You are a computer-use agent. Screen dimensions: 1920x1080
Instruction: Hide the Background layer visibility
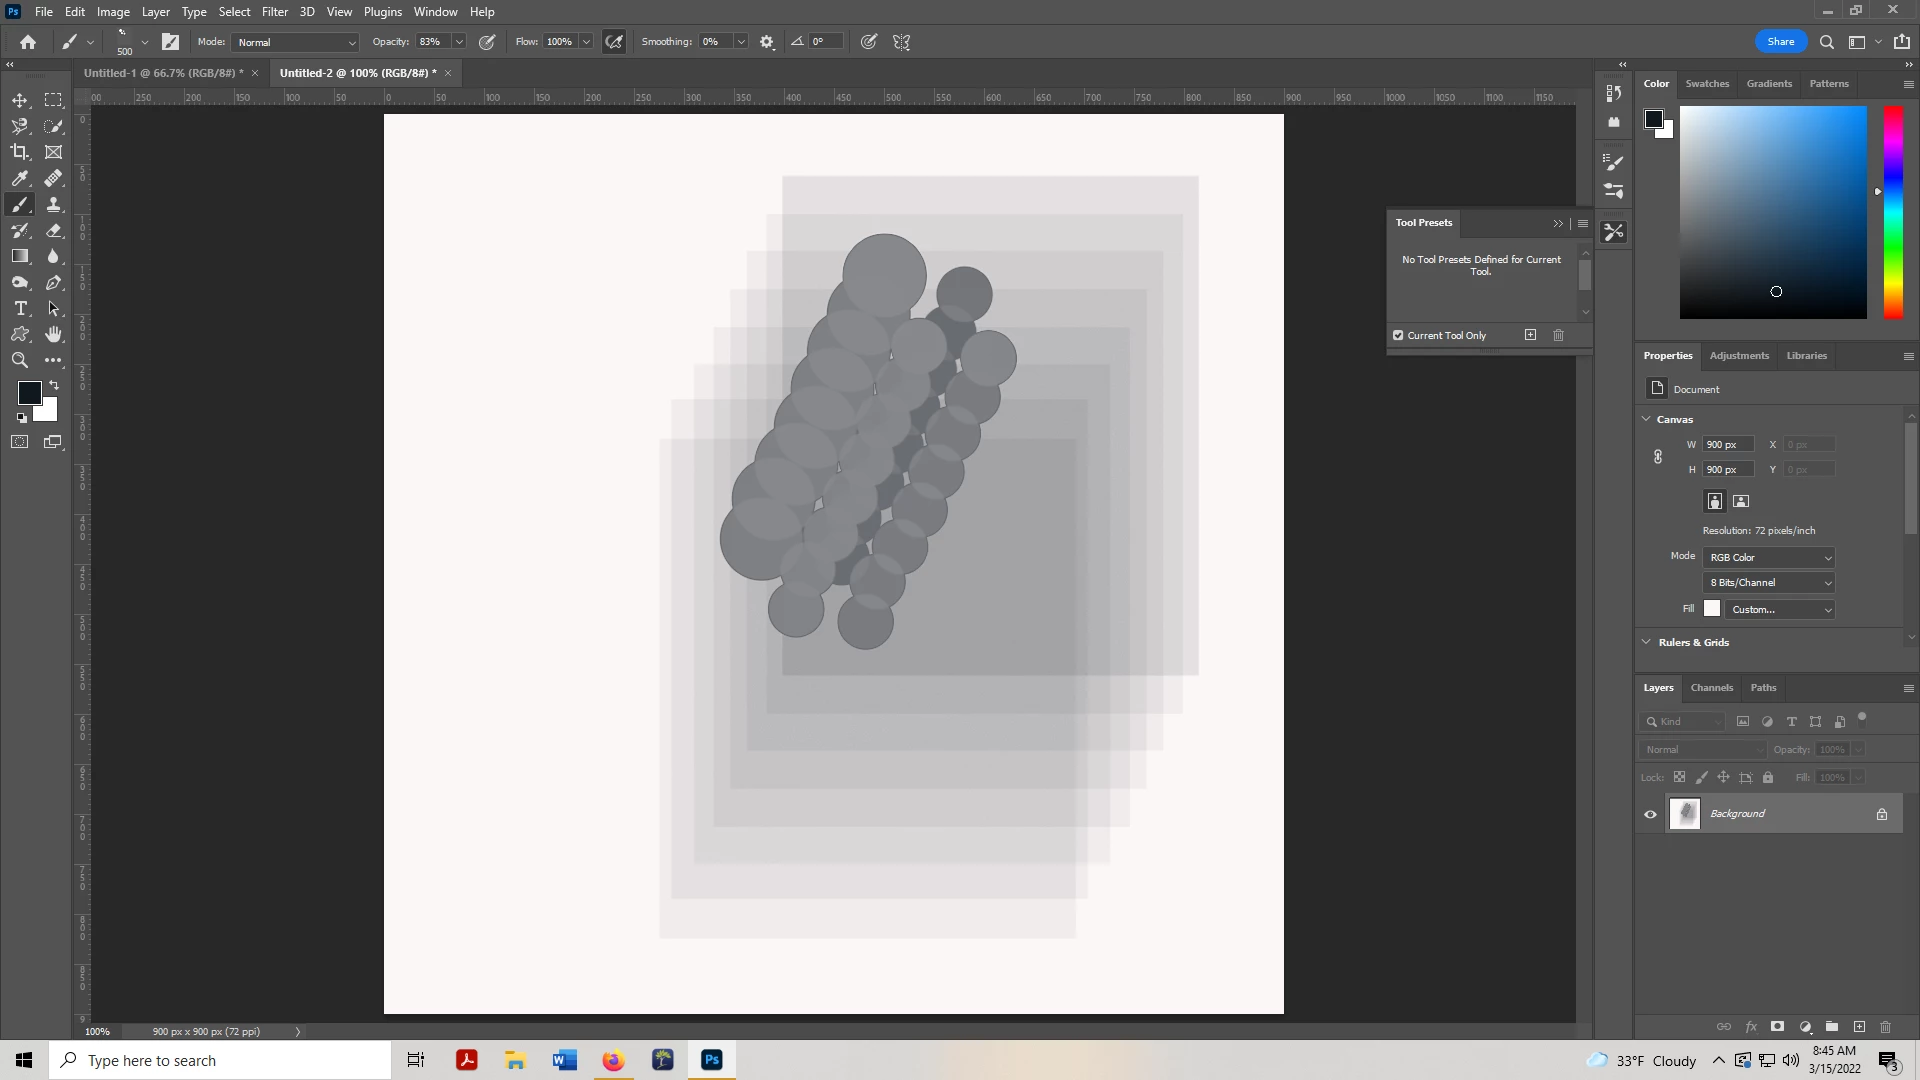[x=1650, y=814]
